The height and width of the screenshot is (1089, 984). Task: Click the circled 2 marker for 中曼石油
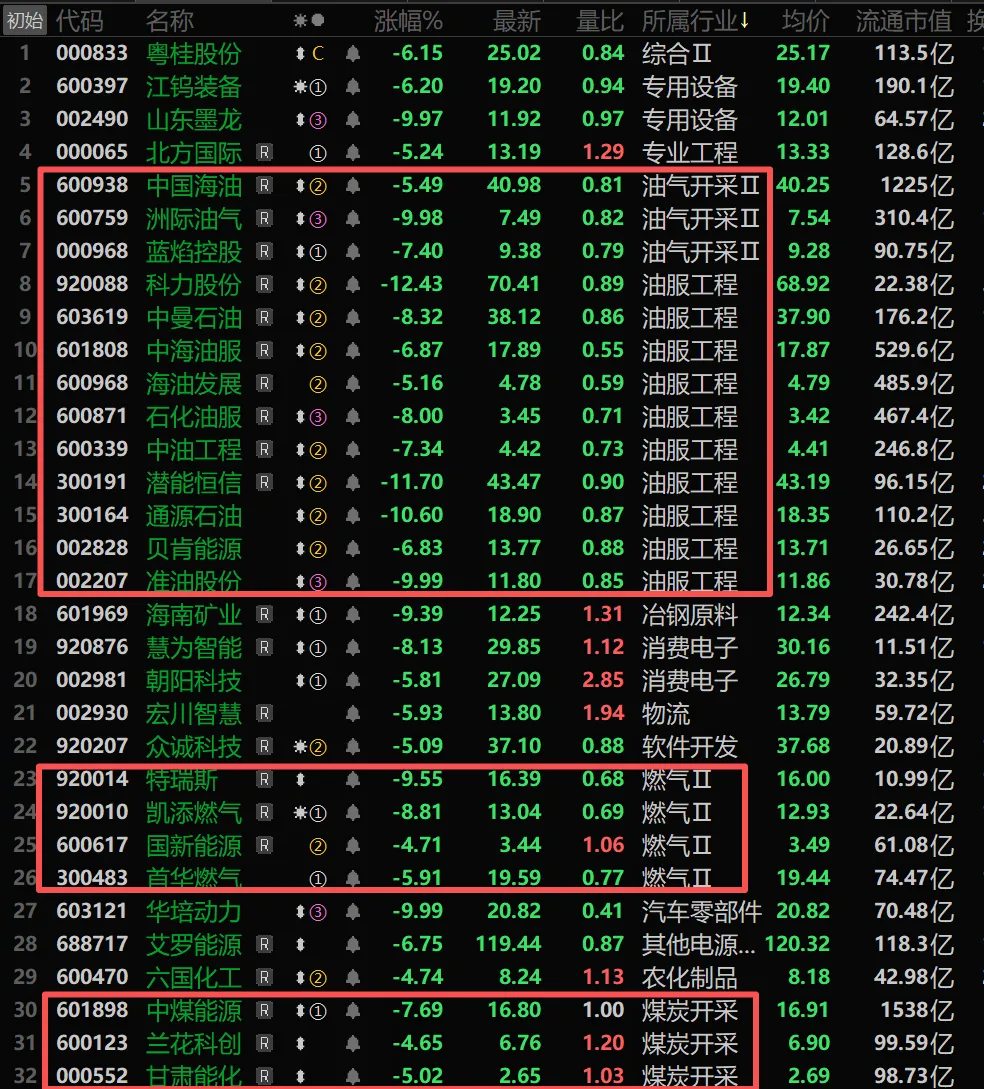point(318,318)
